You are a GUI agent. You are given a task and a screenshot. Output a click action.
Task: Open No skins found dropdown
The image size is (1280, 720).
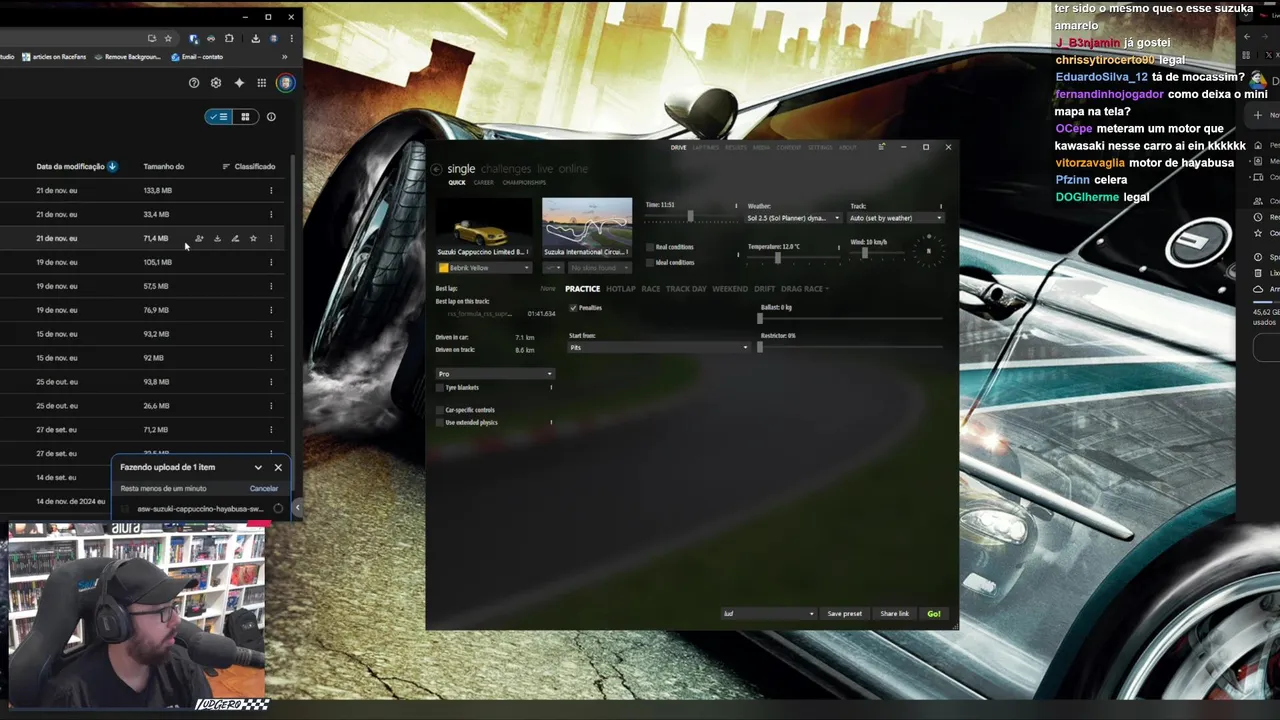click(x=600, y=268)
